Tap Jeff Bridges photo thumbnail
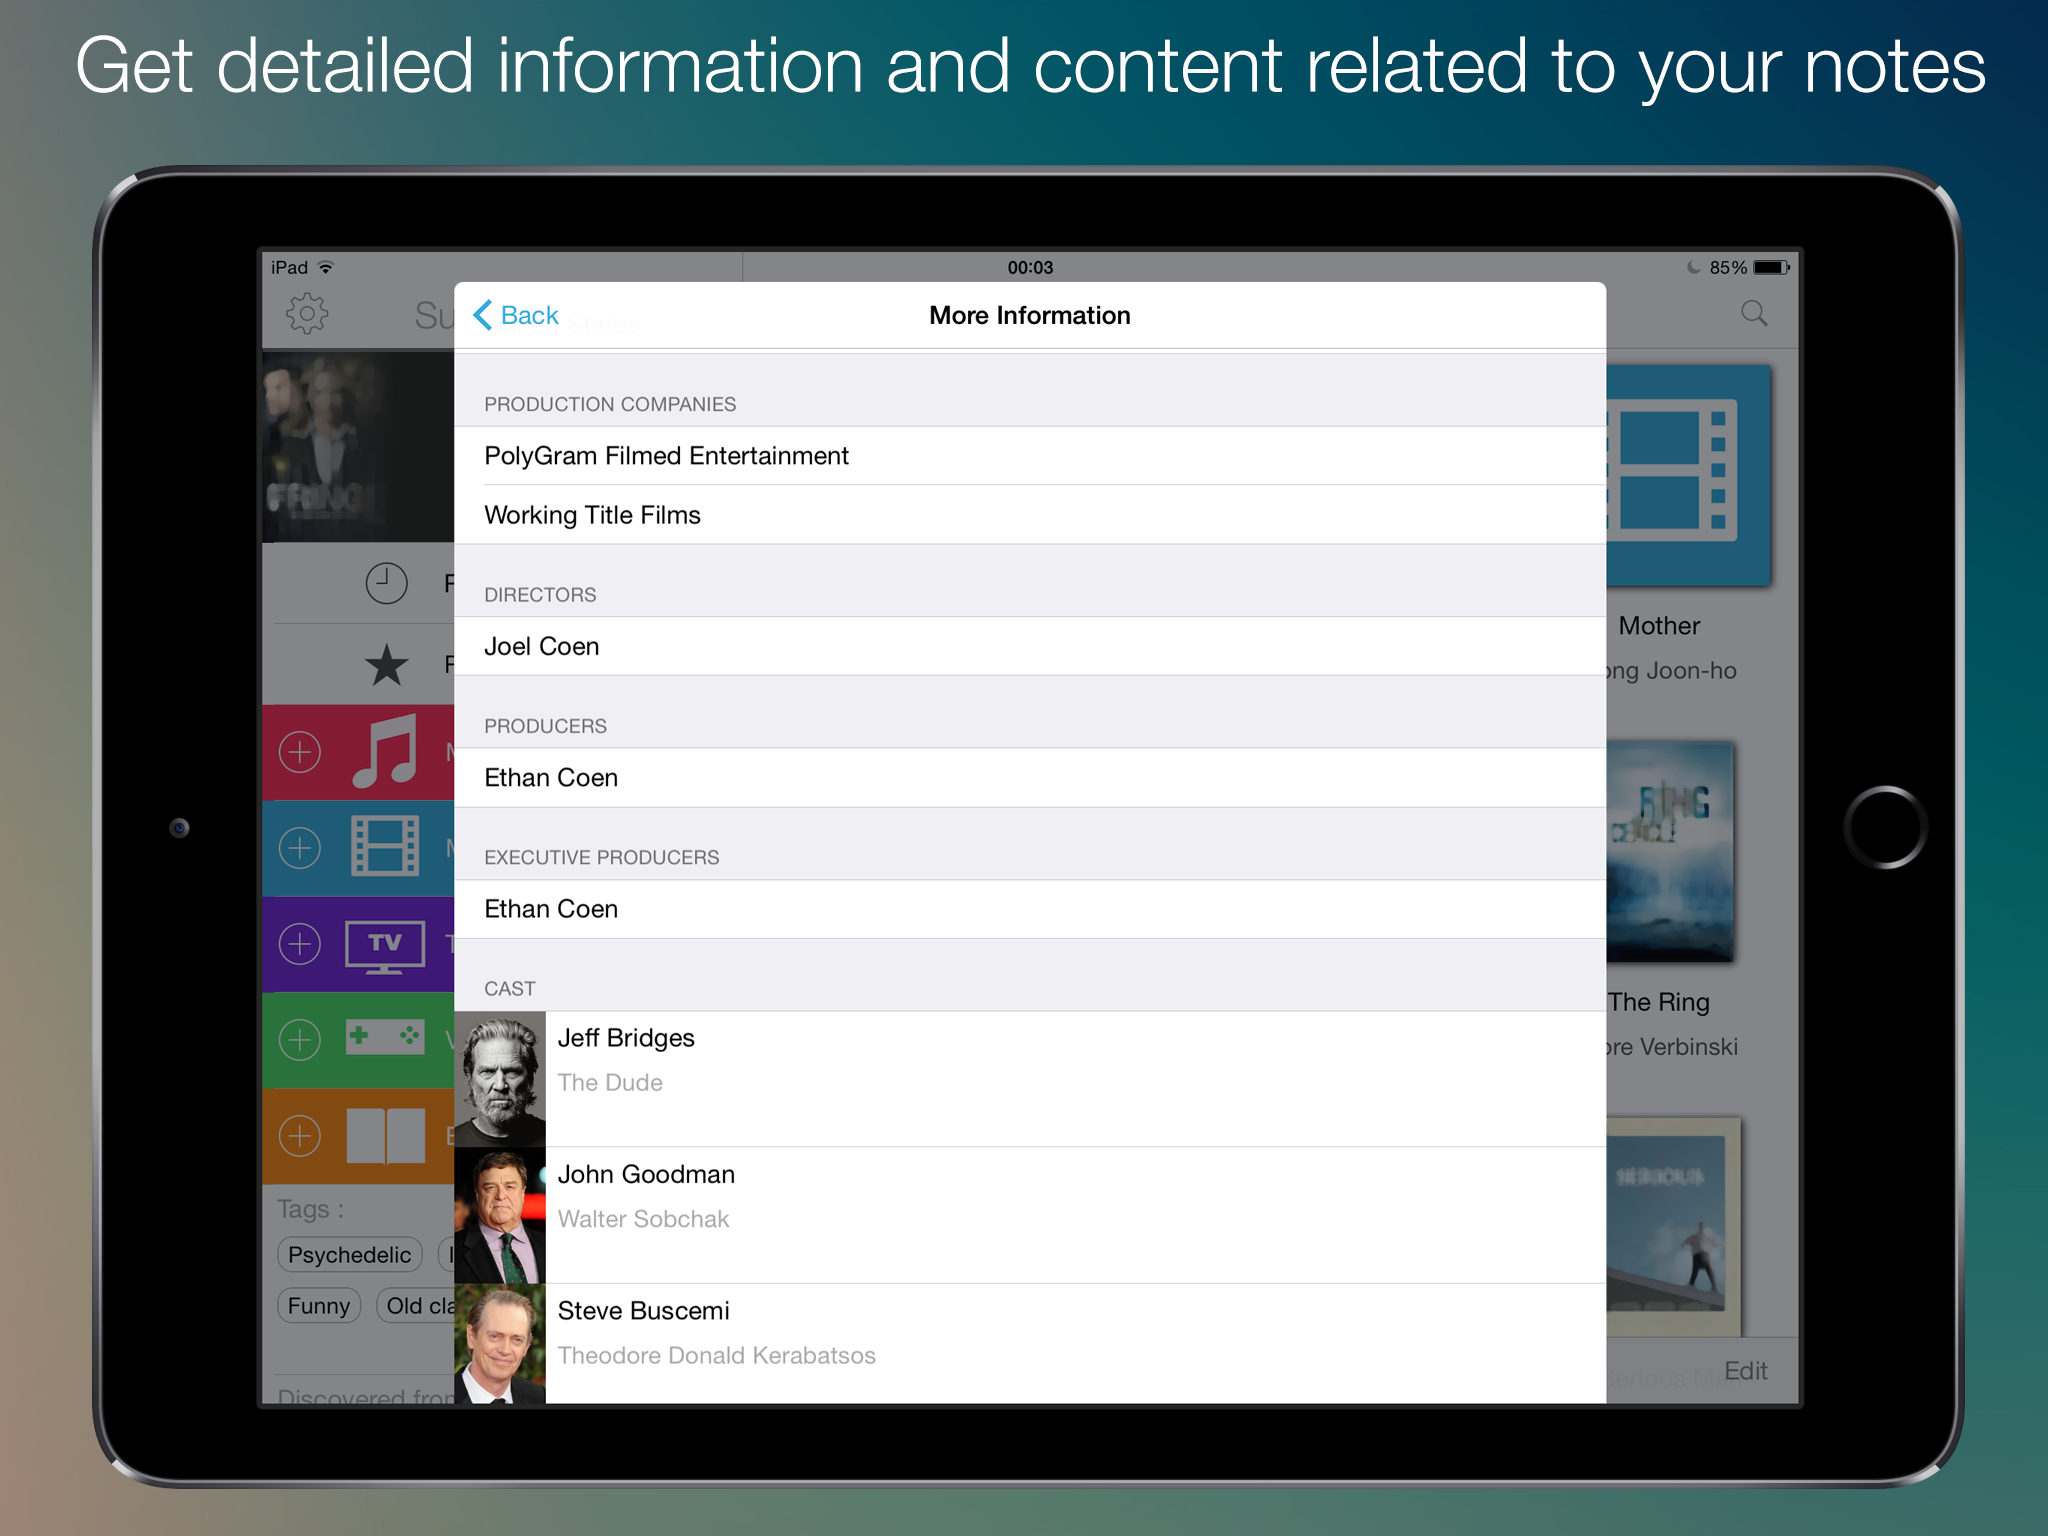Screen dimensions: 2048x1536 click(x=500, y=1079)
